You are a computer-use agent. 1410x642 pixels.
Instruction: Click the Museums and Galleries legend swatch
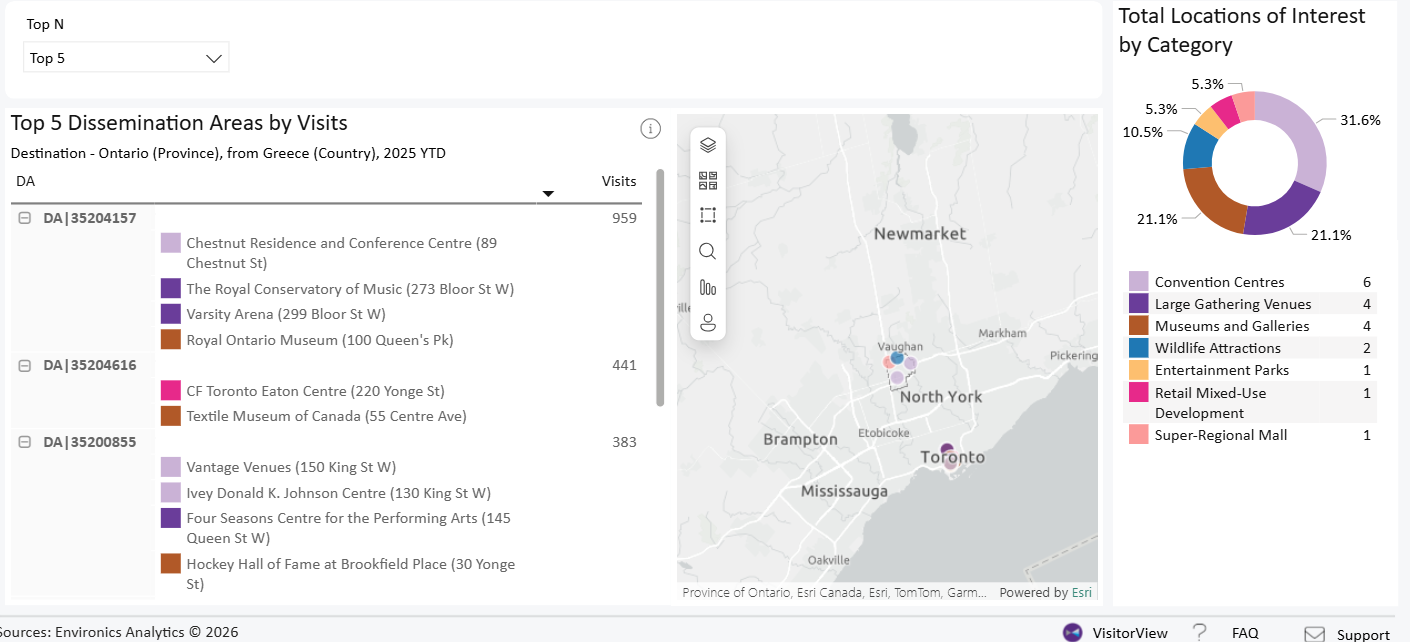1139,325
